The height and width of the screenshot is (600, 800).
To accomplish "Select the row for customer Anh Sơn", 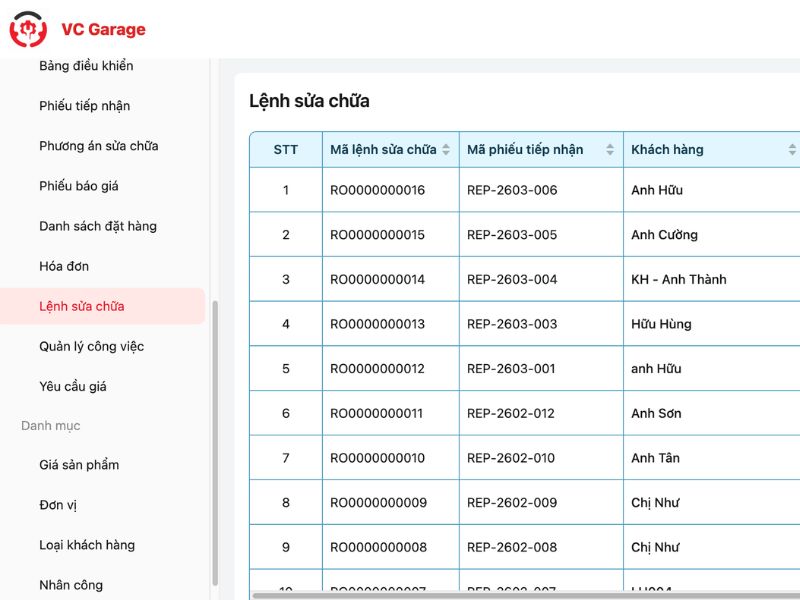I will pos(656,413).
